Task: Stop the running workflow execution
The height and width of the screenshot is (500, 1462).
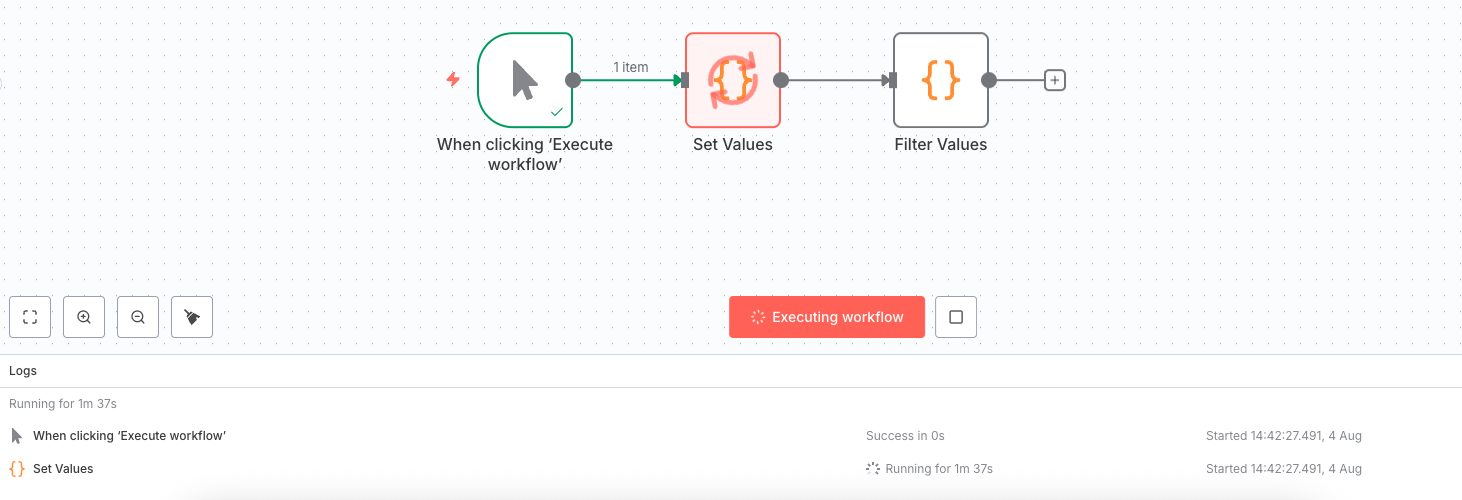Action: 955,317
